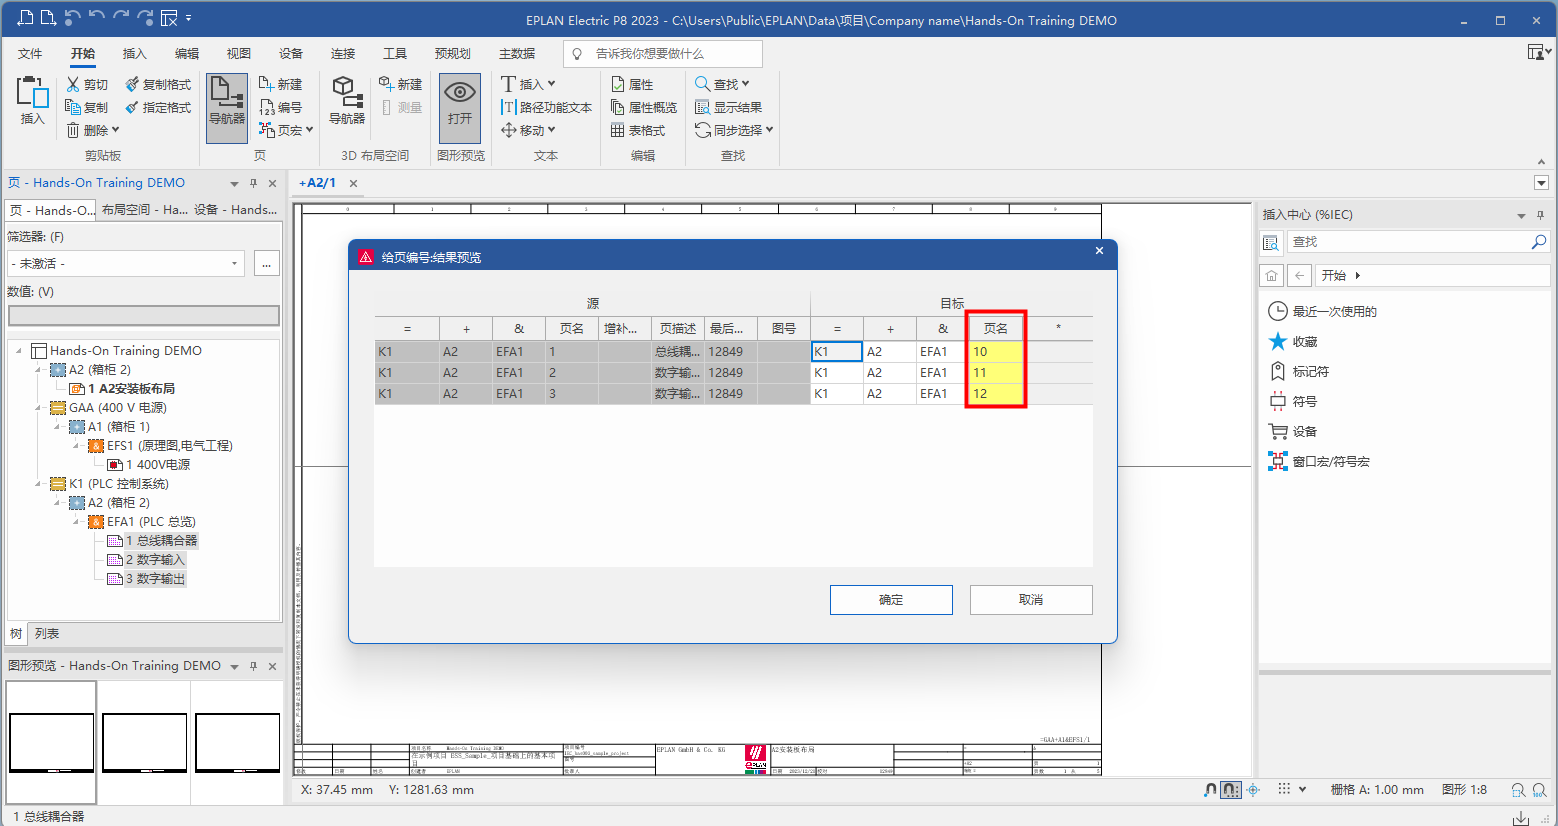The height and width of the screenshot is (826, 1558).
Task: Click the 剪切 scissors icon
Action: click(x=74, y=85)
